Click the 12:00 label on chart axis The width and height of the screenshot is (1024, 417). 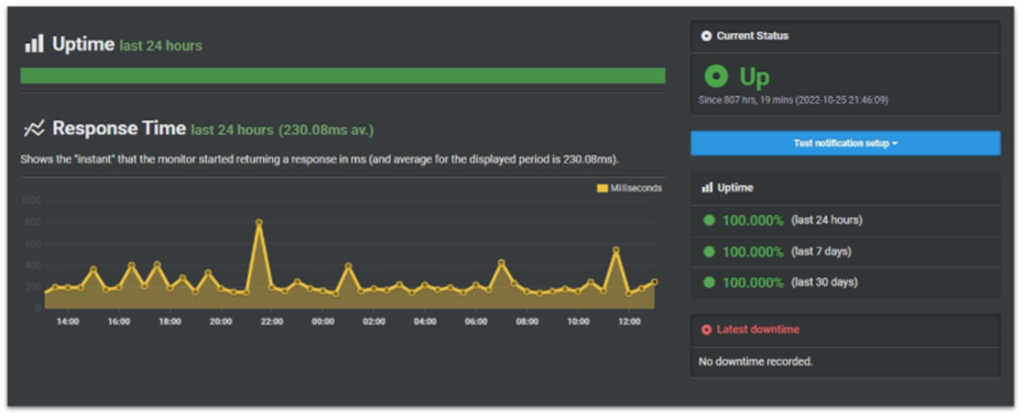tap(629, 321)
